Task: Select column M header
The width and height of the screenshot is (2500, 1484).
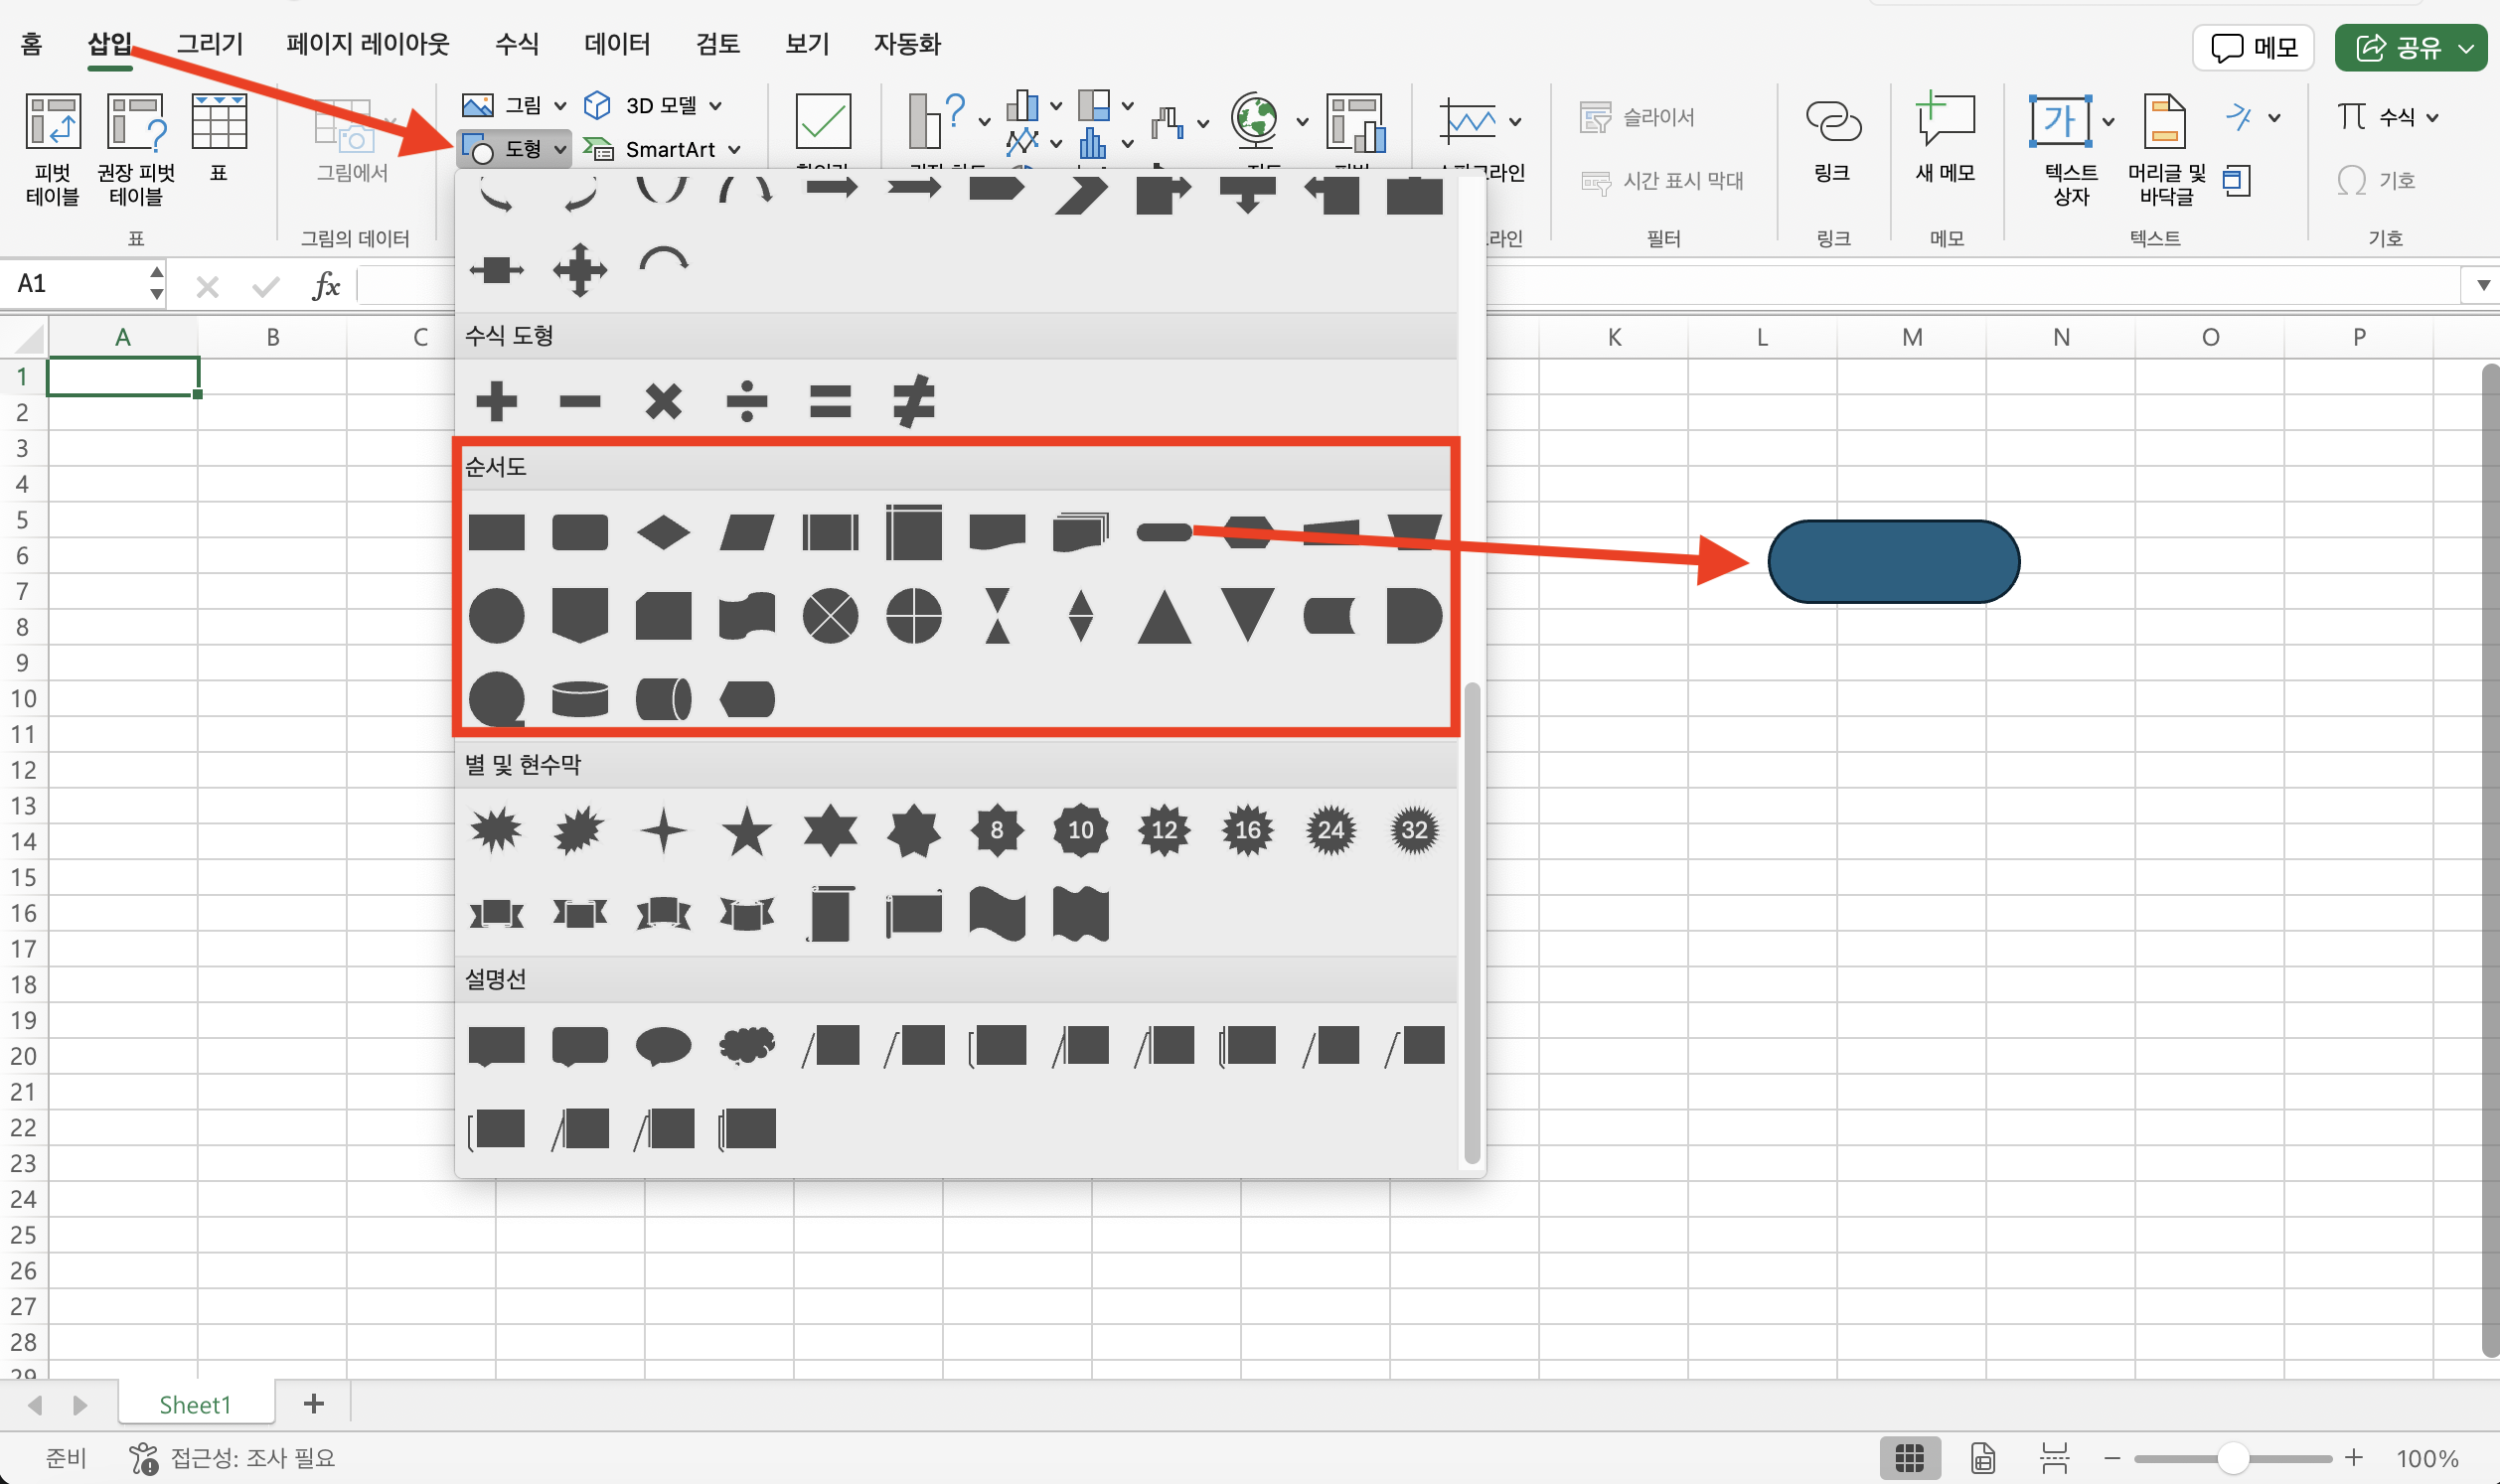Action: (1912, 337)
